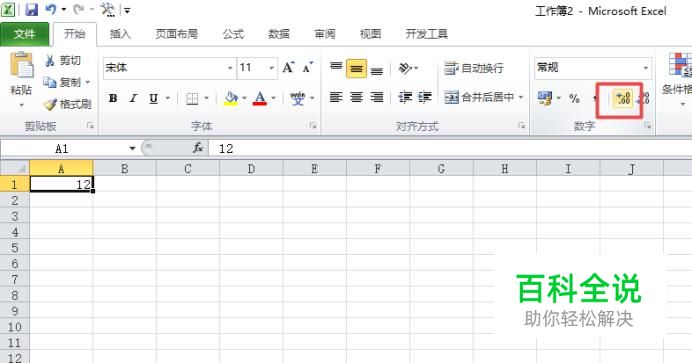Align text left
692x363 pixels.
(336, 97)
